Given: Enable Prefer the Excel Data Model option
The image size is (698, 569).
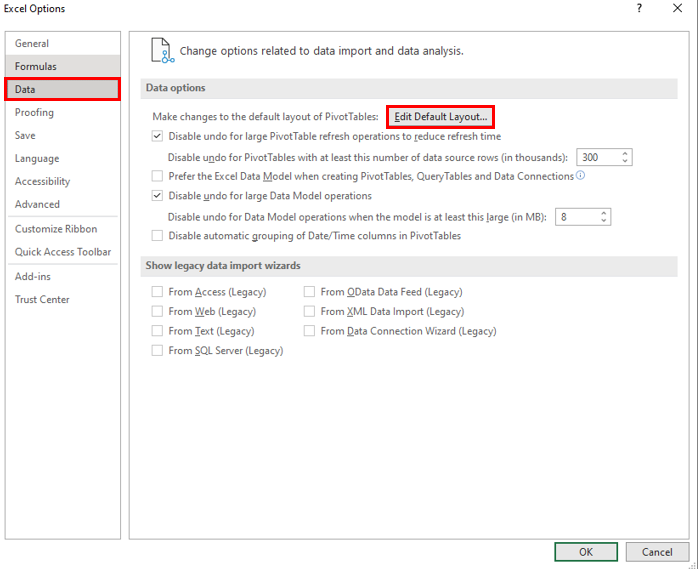Looking at the screenshot, I should [x=157, y=176].
